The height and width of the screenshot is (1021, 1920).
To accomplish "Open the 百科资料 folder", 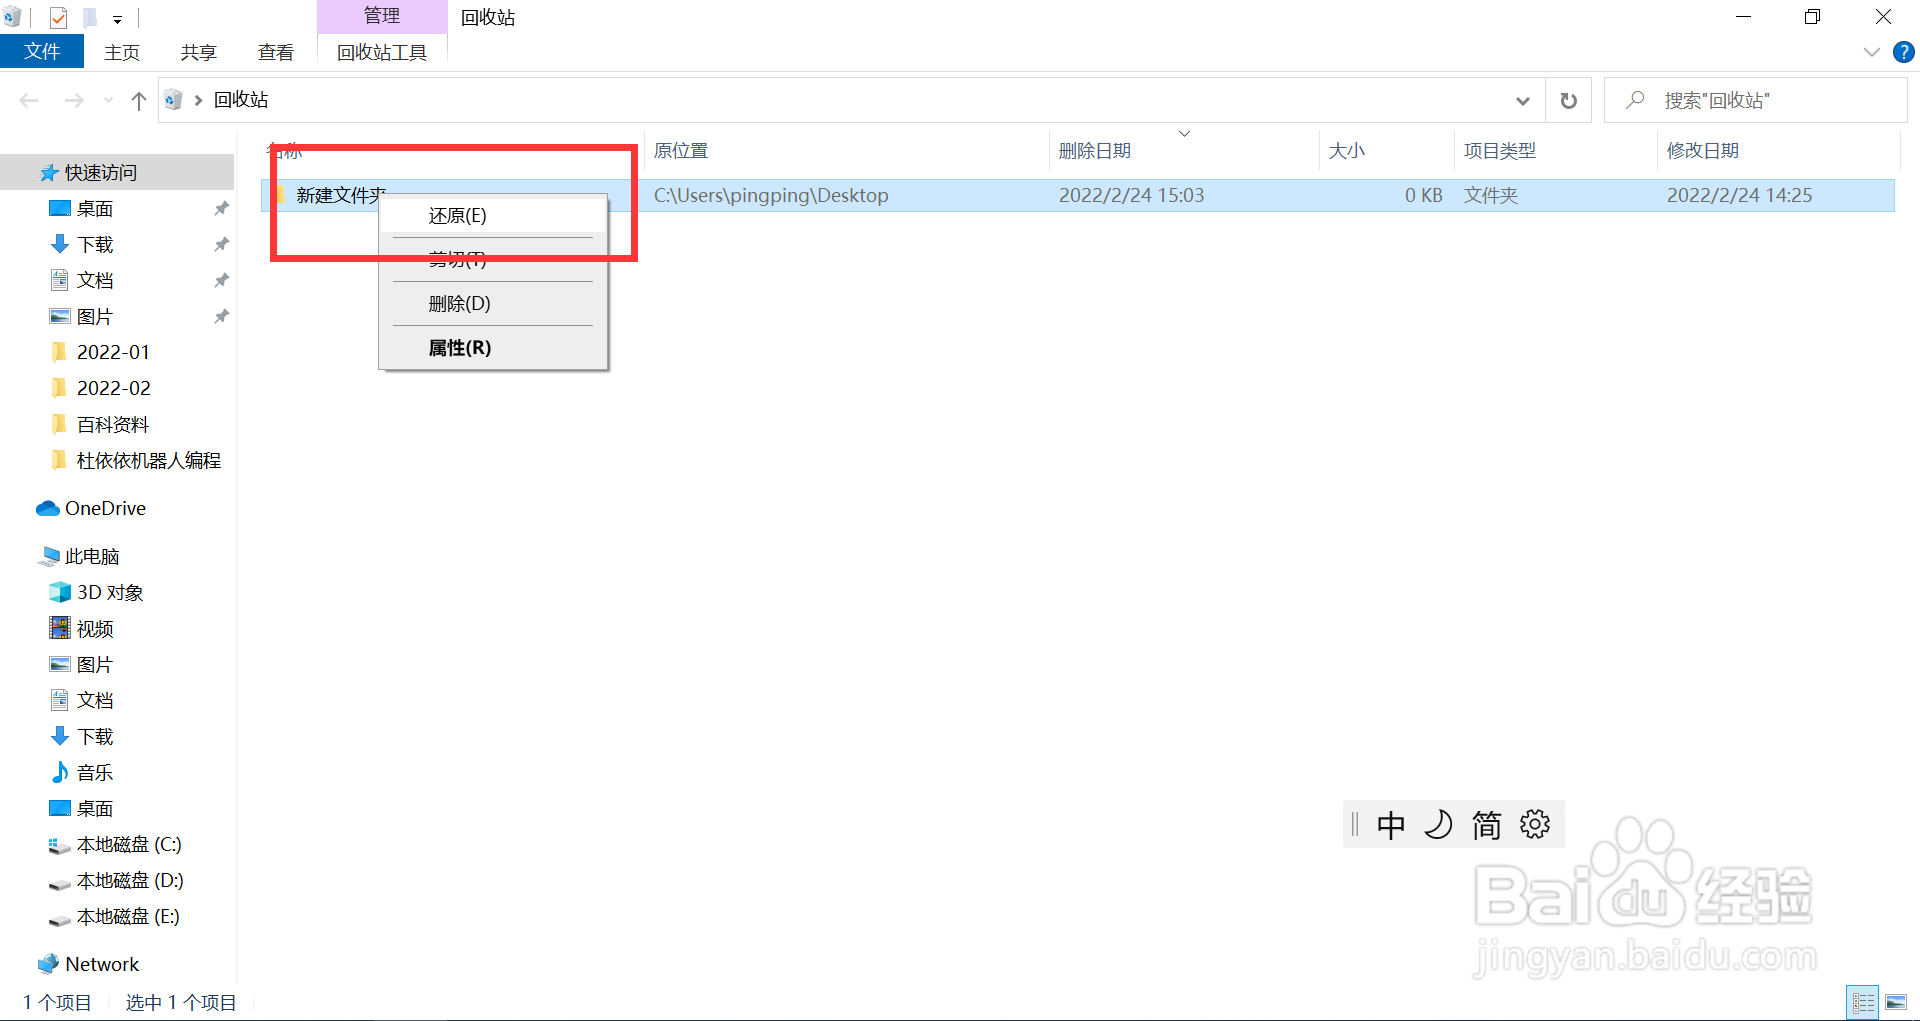I will tap(113, 425).
